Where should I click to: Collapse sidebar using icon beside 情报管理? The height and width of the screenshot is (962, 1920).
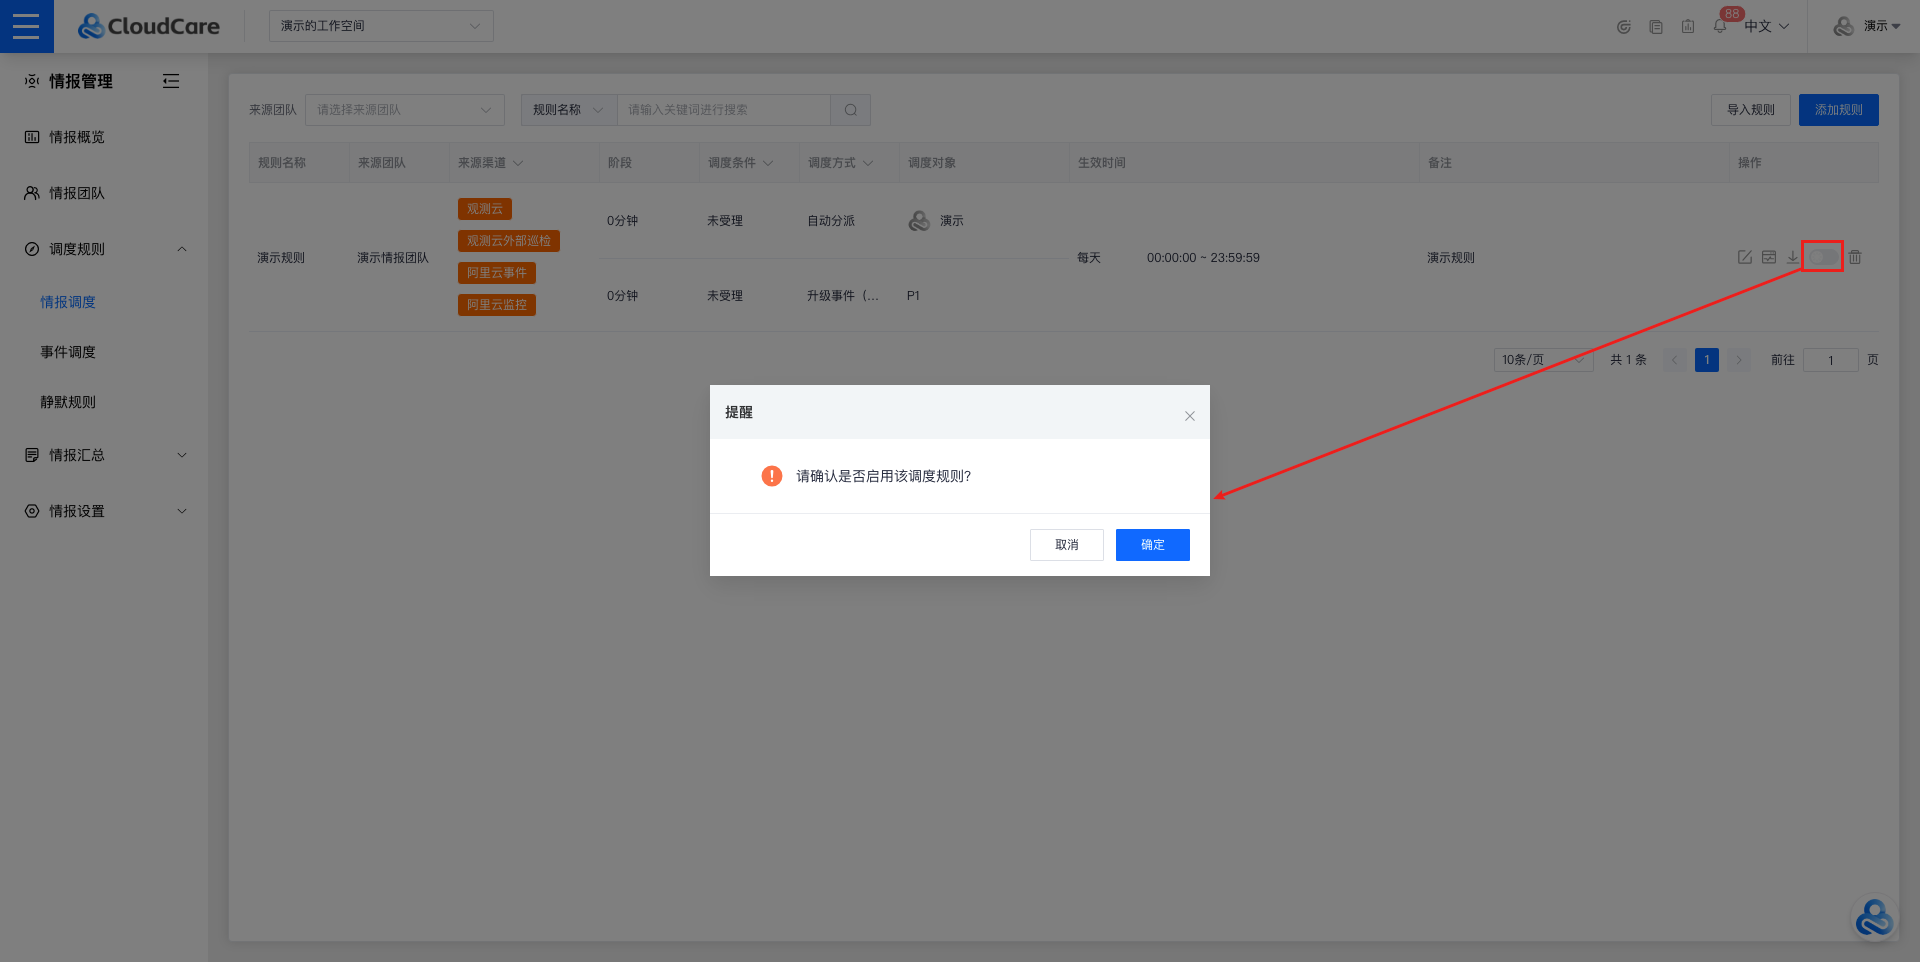click(x=171, y=81)
